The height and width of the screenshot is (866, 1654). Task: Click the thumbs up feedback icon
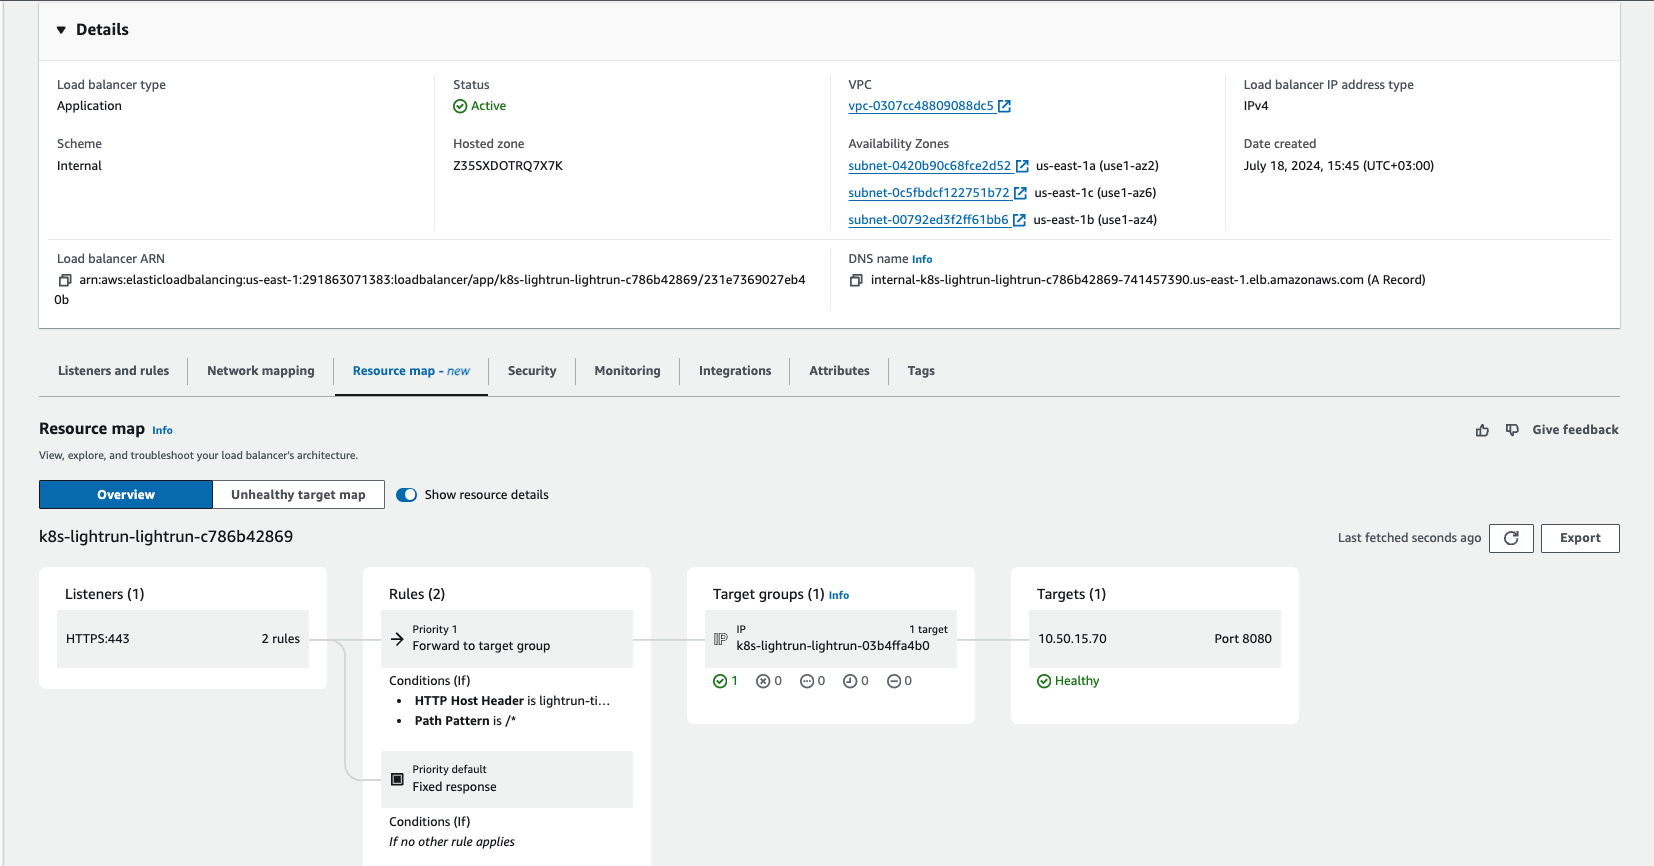(1482, 430)
